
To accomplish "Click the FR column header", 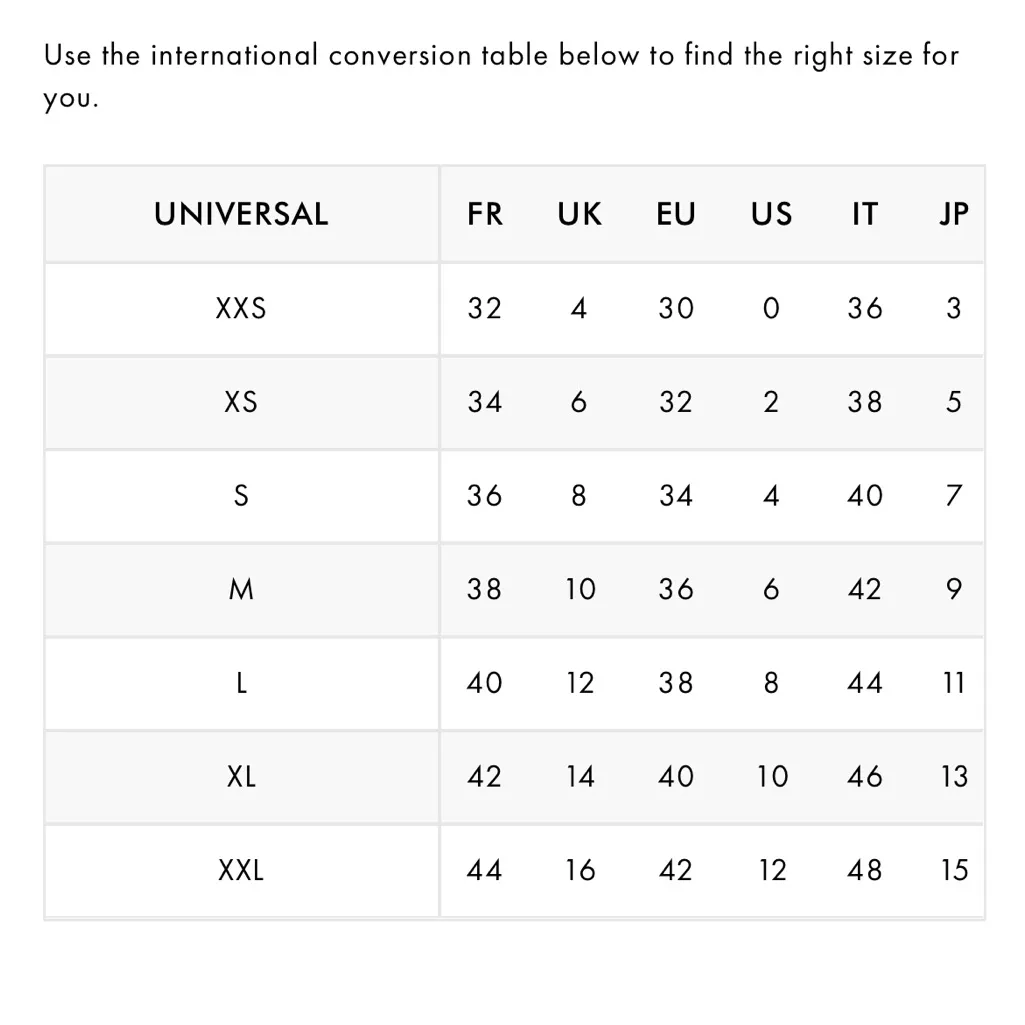I will tap(485, 214).
